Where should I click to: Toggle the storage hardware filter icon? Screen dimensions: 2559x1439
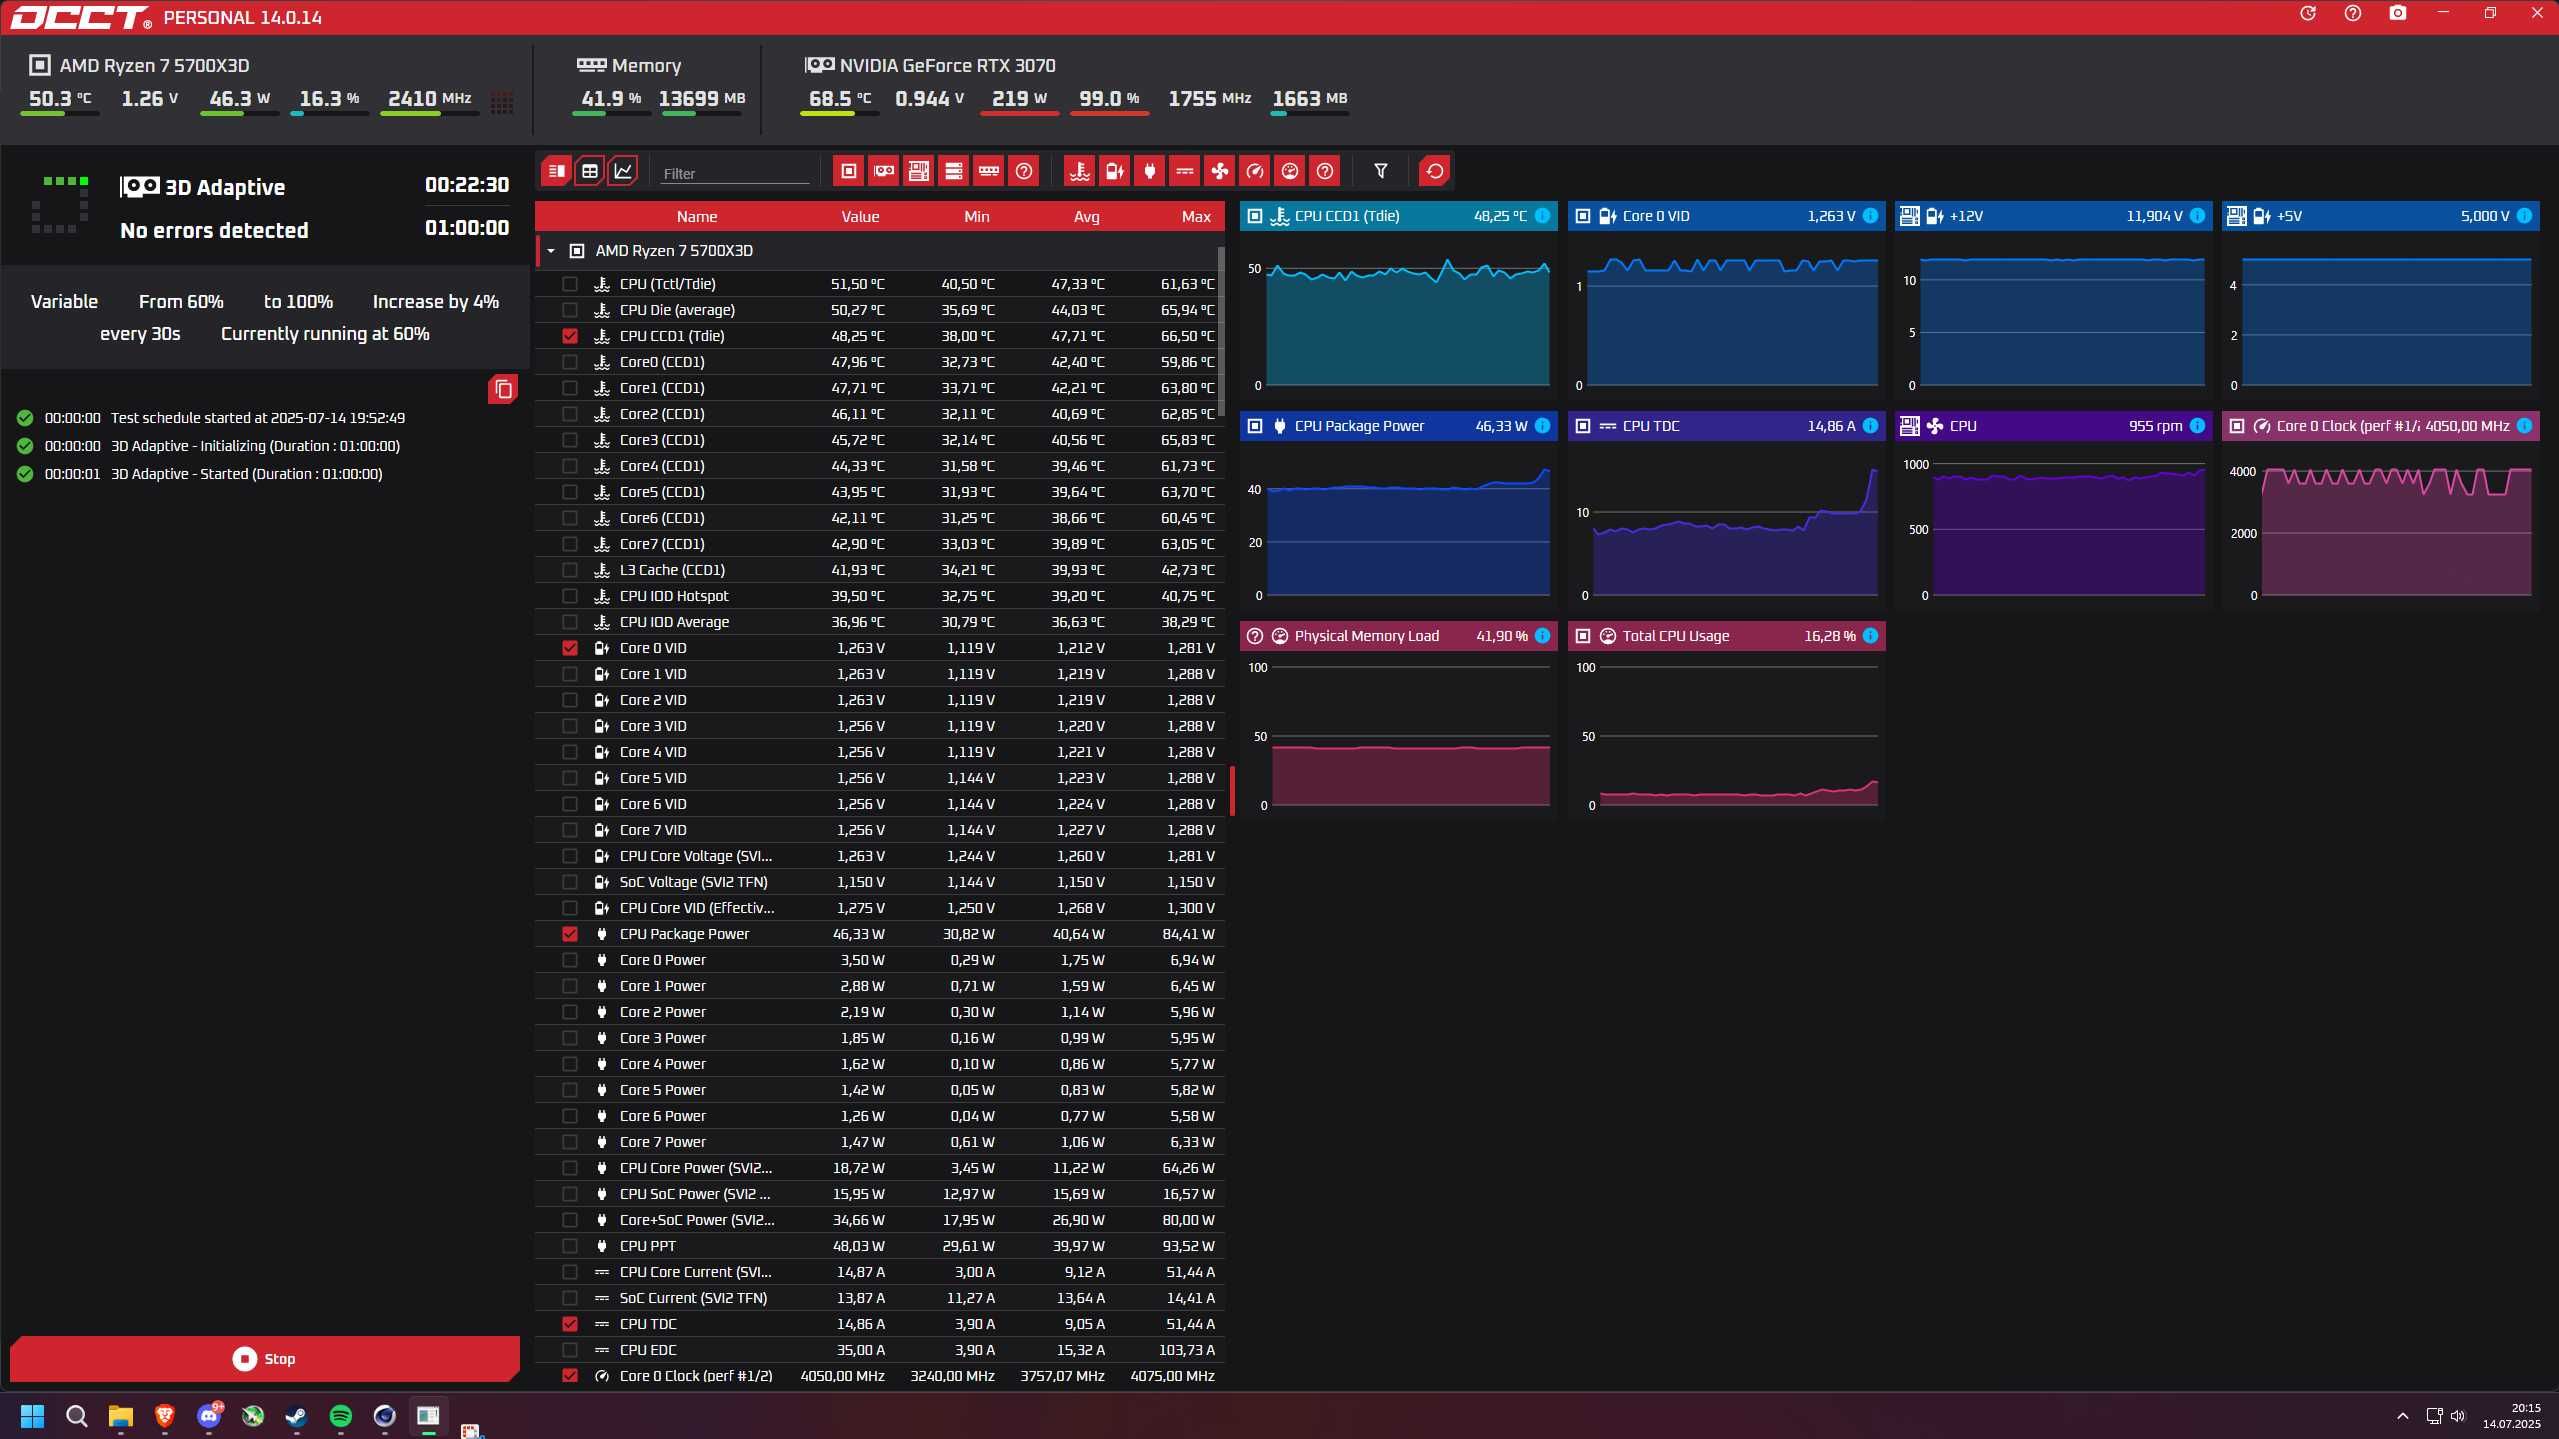[x=954, y=171]
